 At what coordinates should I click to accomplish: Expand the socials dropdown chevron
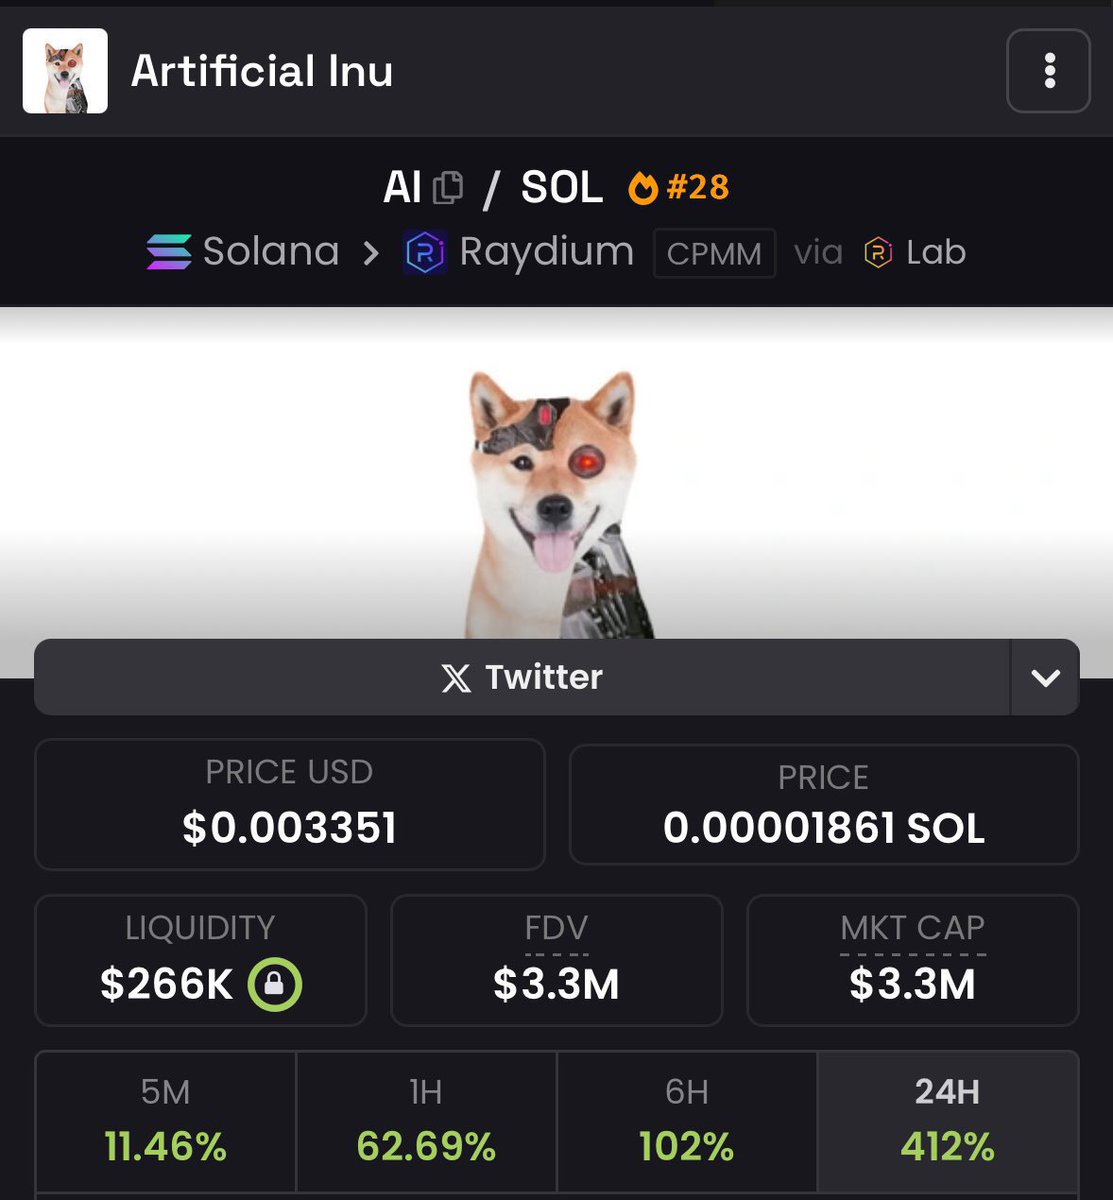tap(1045, 678)
